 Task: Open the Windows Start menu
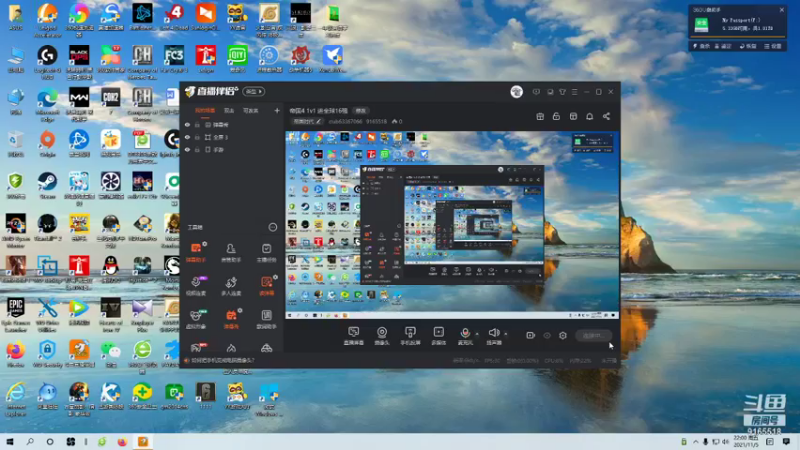pyautogui.click(x=10, y=442)
